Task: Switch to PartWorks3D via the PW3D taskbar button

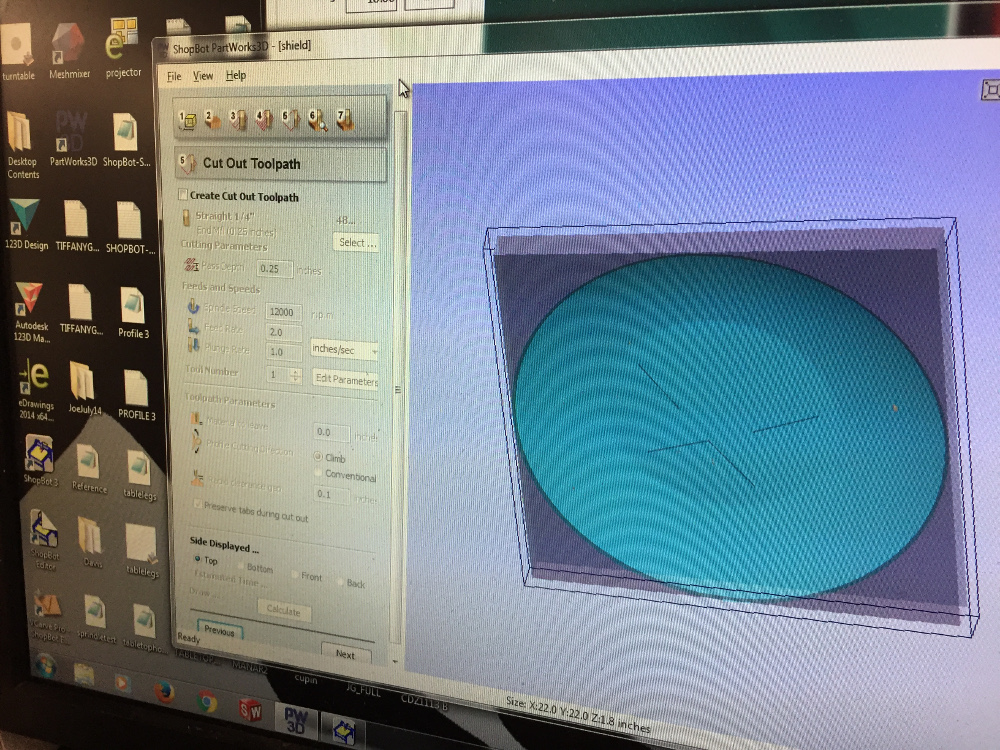Action: [295, 719]
